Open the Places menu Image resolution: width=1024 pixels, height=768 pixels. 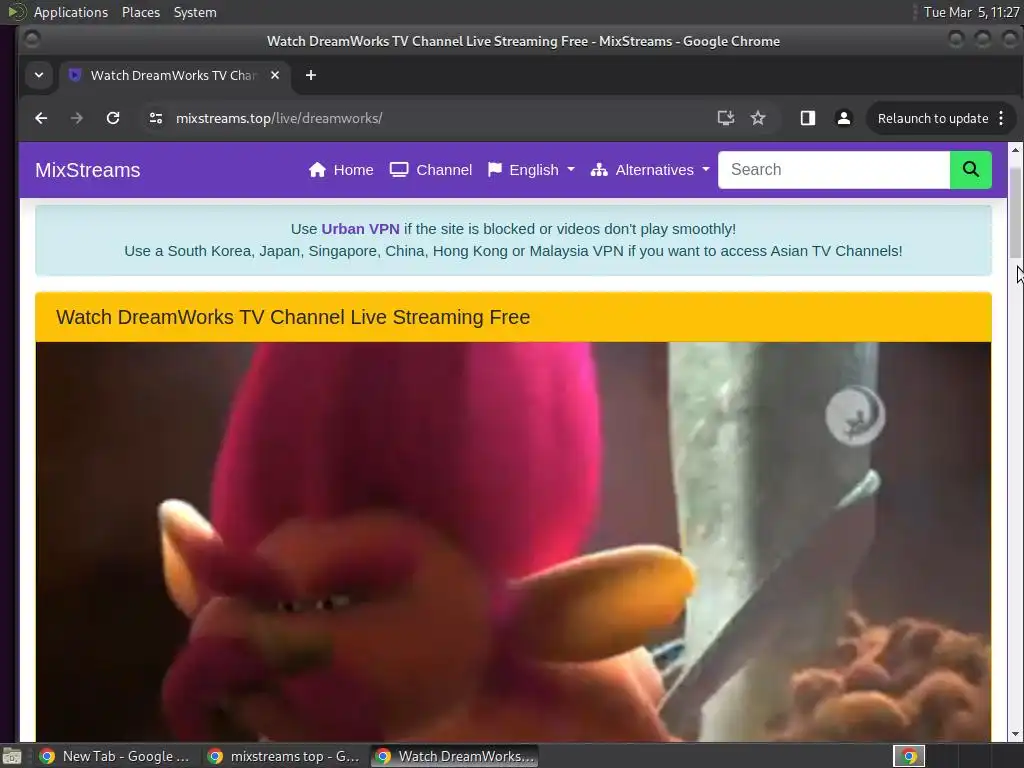click(x=141, y=12)
